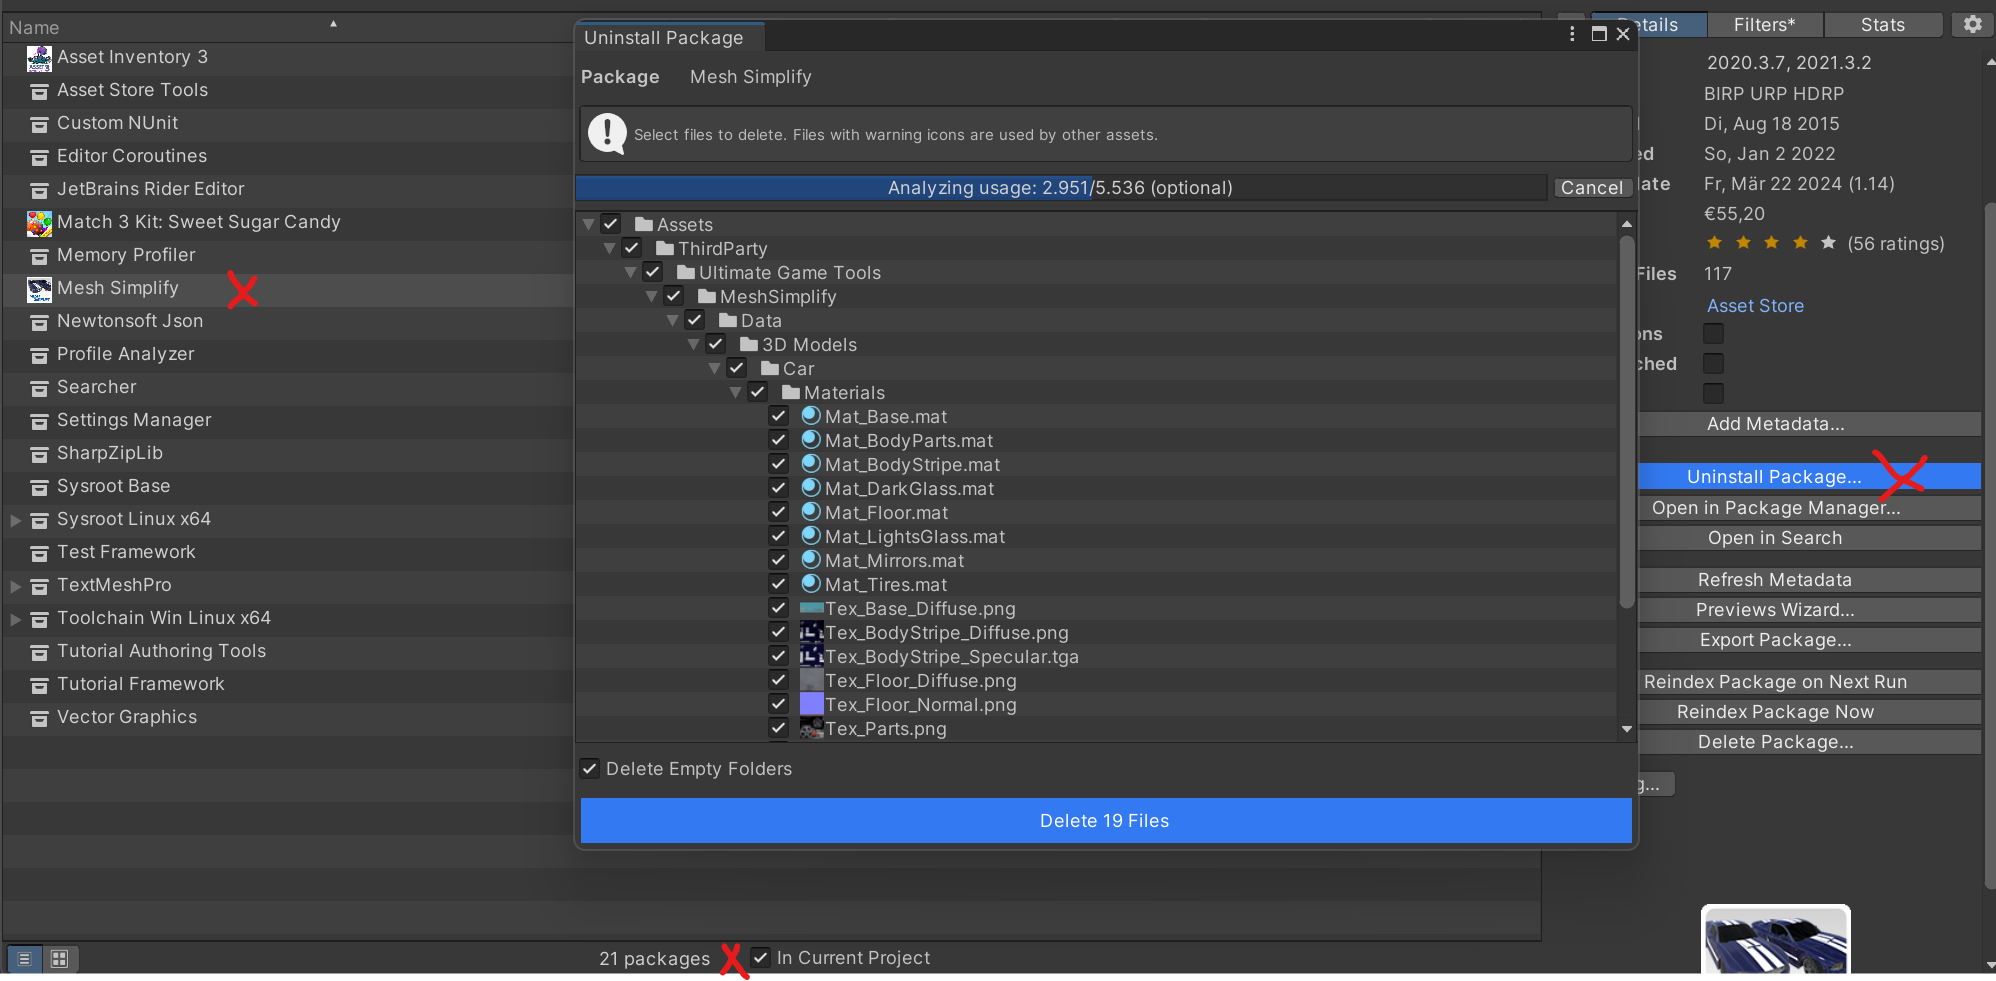The height and width of the screenshot is (981, 1996).
Task: Uncheck the Car folder checkbox
Action: 737,368
